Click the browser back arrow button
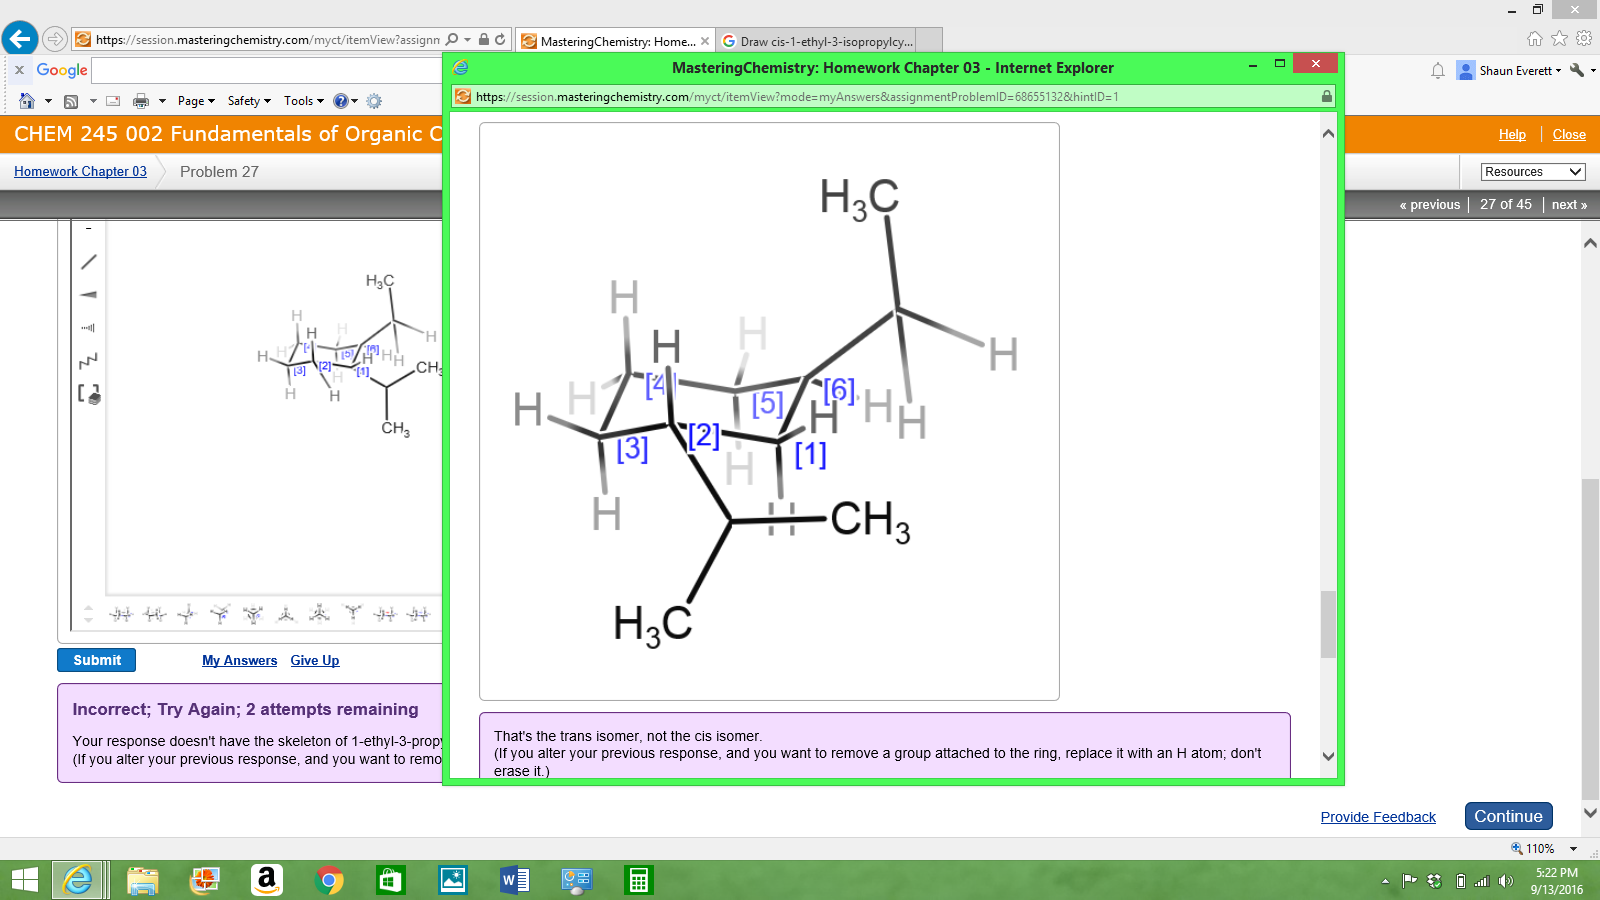The height and width of the screenshot is (900, 1600). click(x=20, y=39)
